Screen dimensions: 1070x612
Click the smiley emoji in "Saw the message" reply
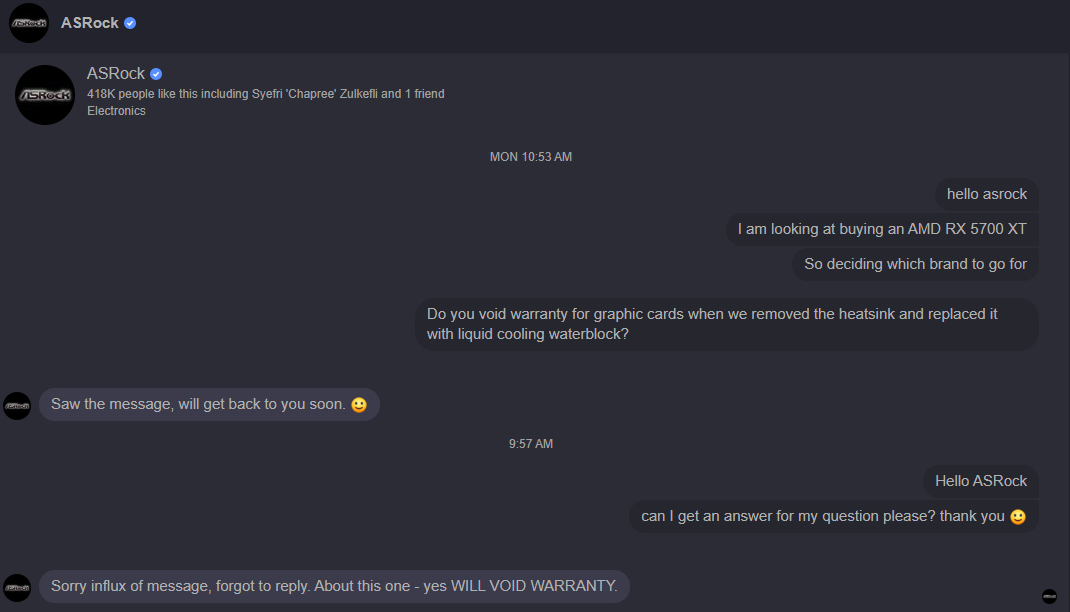click(x=359, y=405)
